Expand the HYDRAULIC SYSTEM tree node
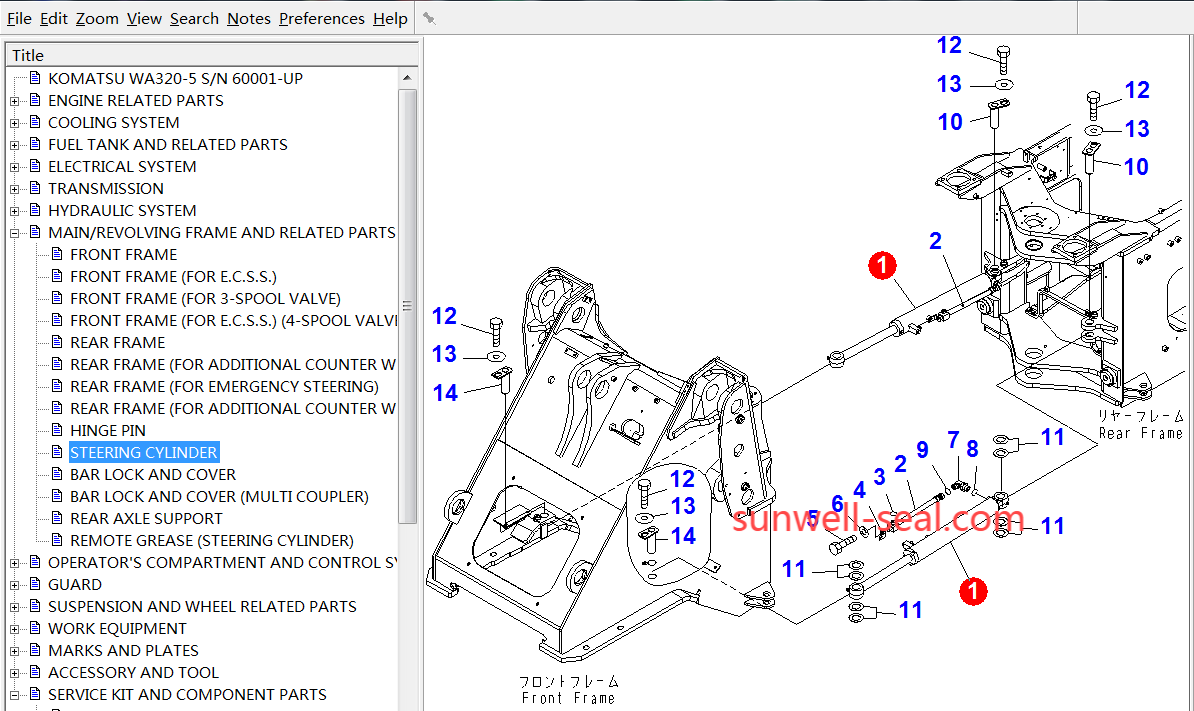This screenshot has height=711, width=1194. (15, 211)
